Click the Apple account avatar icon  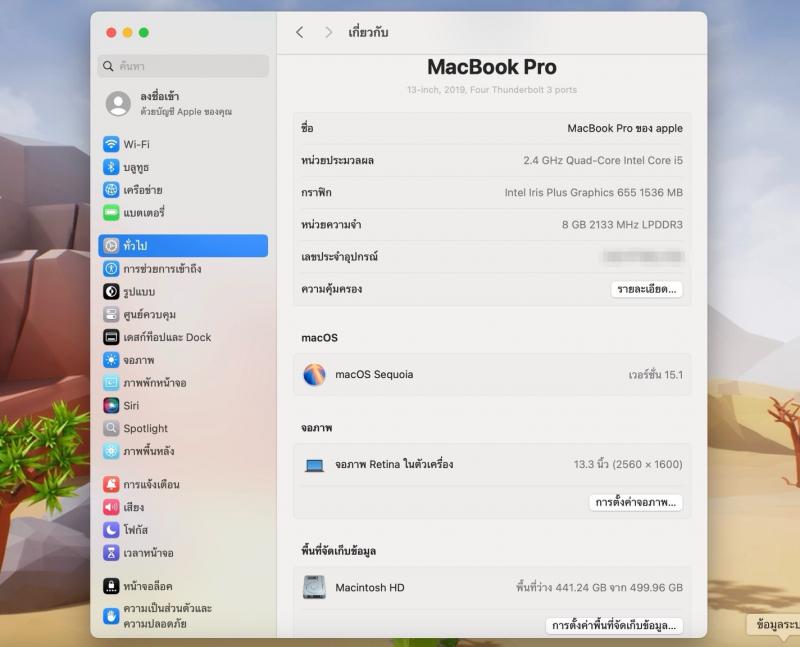[118, 104]
